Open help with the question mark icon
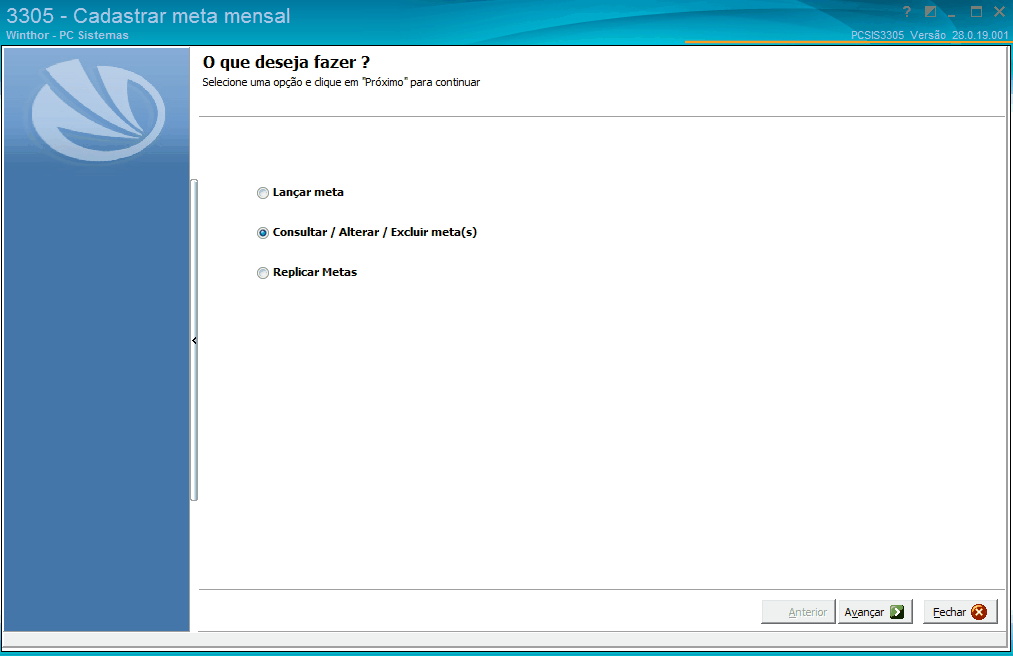The height and width of the screenshot is (657, 1013). pyautogui.click(x=907, y=12)
